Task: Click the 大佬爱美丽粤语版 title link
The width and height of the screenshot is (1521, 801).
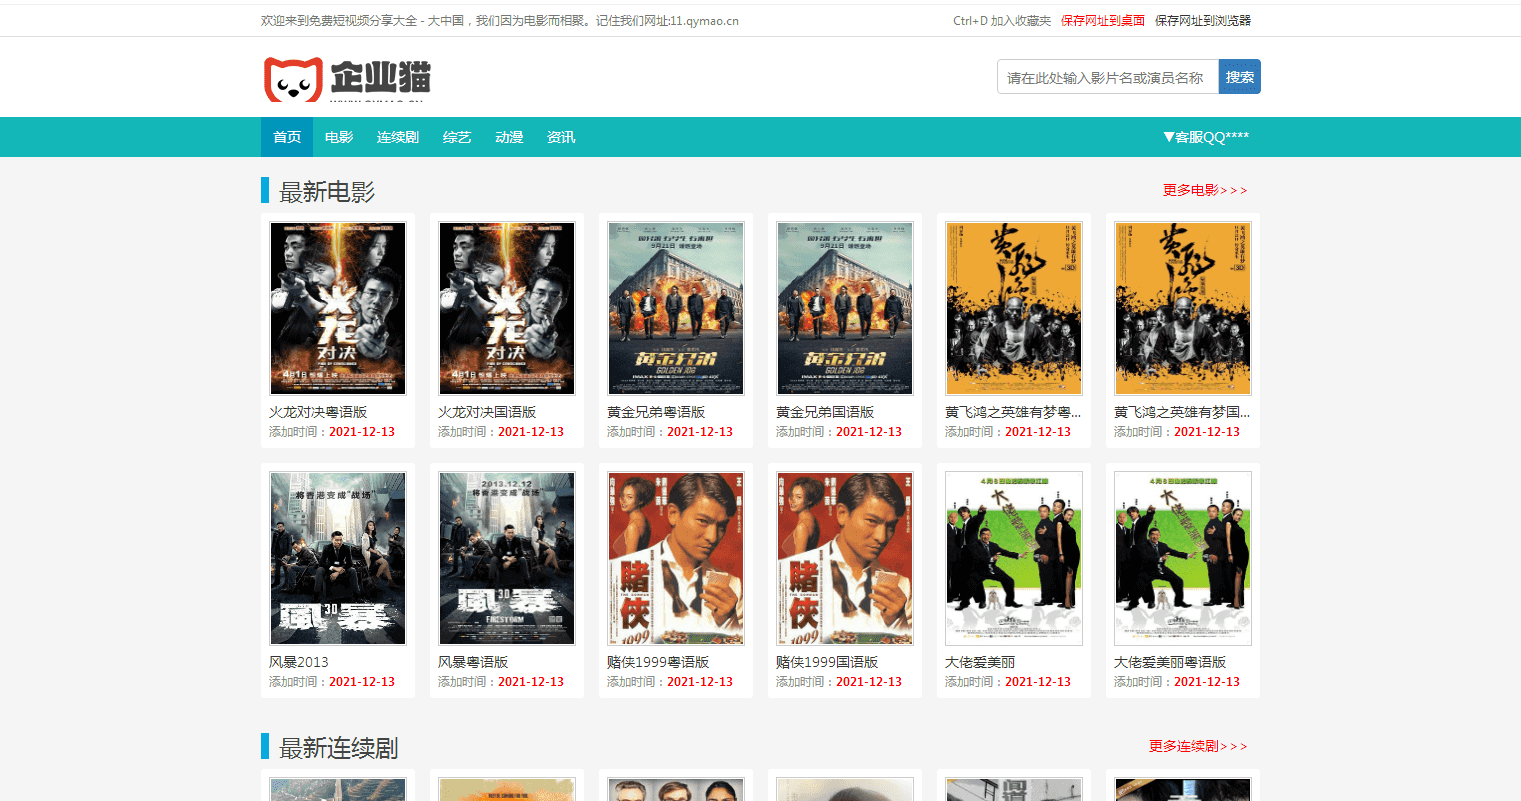Action: [x=1169, y=662]
